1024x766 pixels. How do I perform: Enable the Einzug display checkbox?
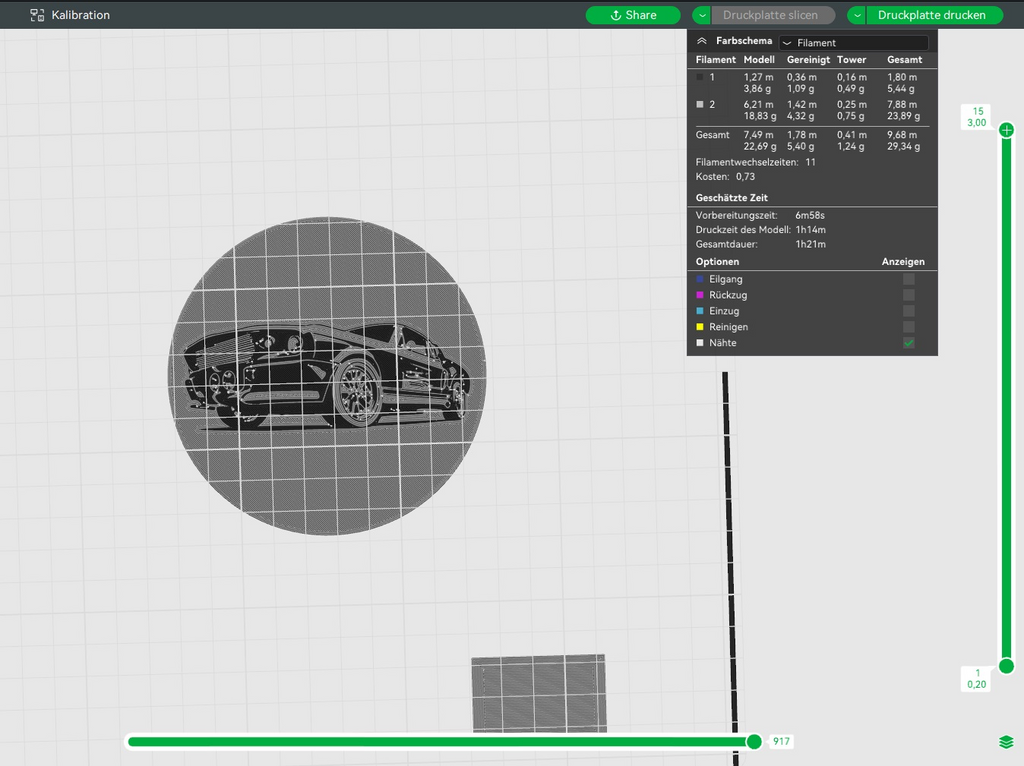pyautogui.click(x=908, y=311)
